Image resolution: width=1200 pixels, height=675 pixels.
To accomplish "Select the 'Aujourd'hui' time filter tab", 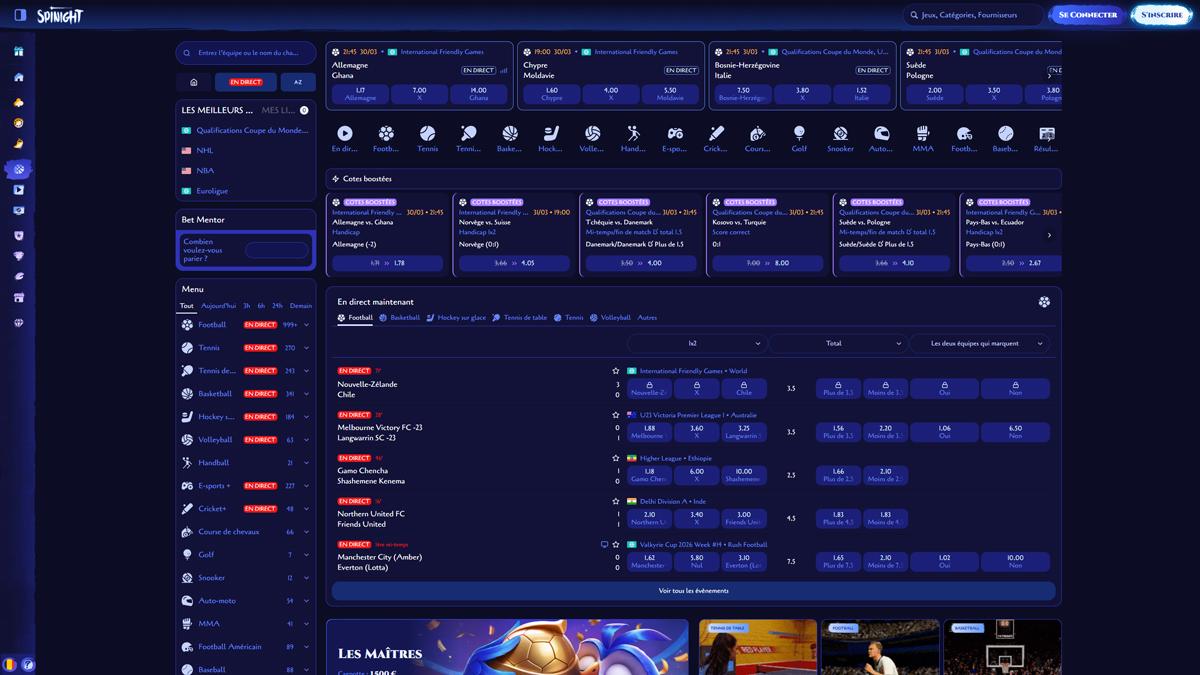I will (218, 306).
